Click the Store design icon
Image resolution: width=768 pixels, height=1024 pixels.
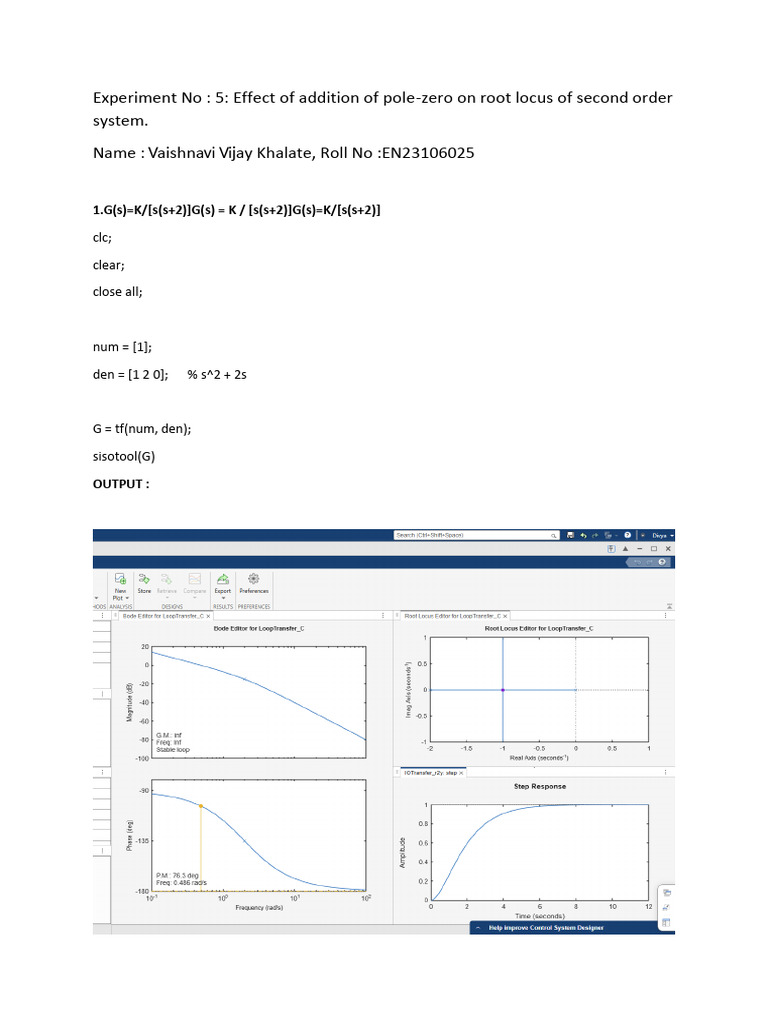point(144,579)
